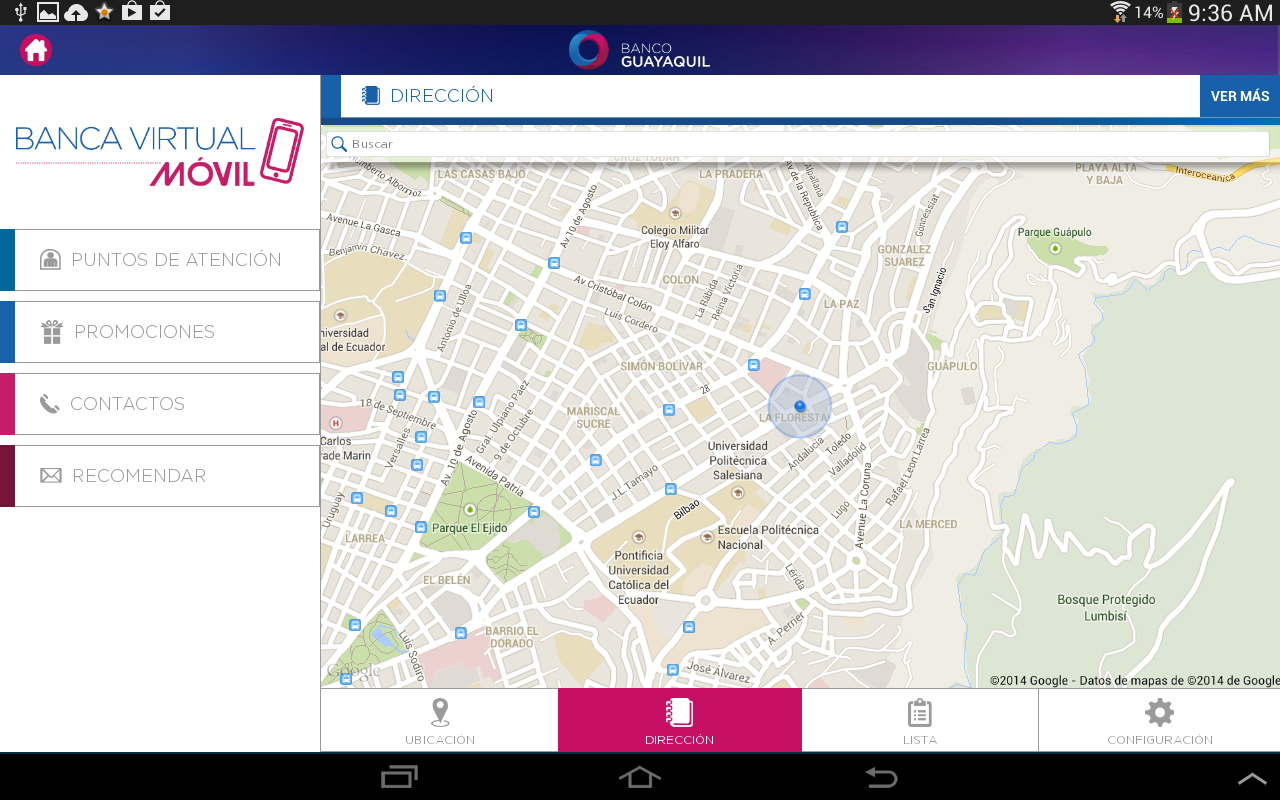Tap the "LA MERCED" neighborhood label

click(928, 524)
